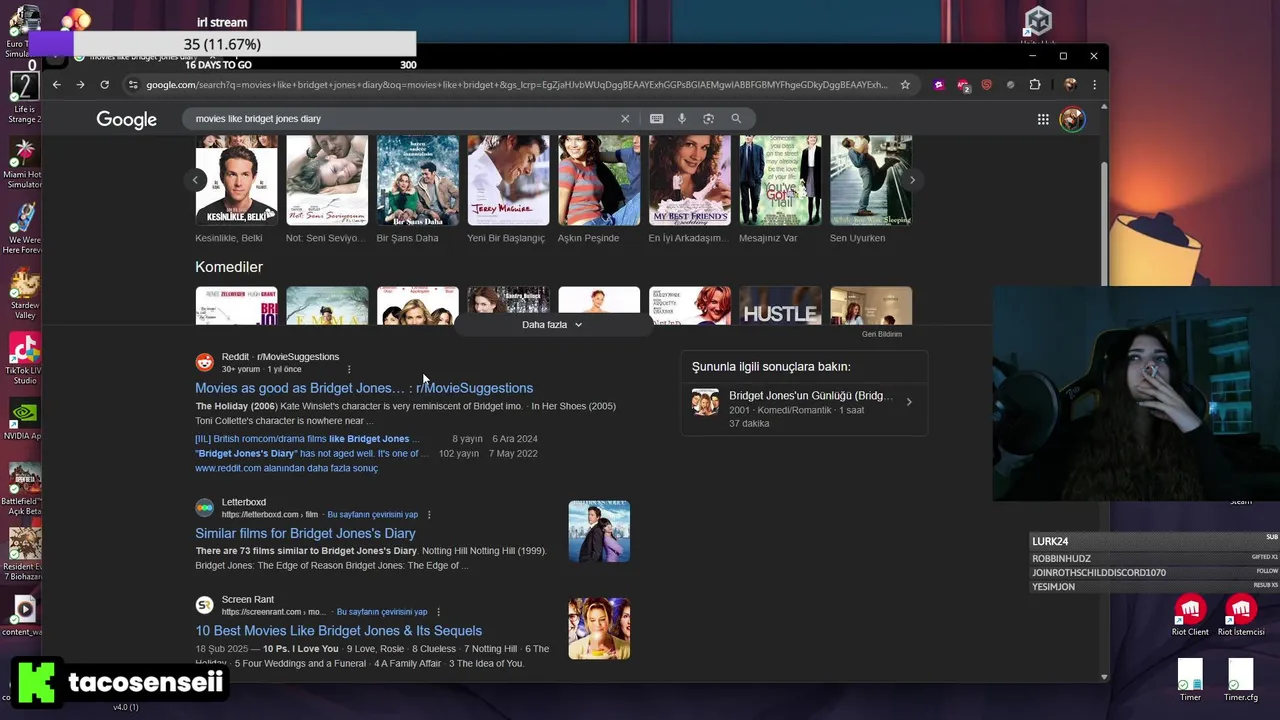Open Reddit Movies as good as Bridget Jones

[364, 388]
